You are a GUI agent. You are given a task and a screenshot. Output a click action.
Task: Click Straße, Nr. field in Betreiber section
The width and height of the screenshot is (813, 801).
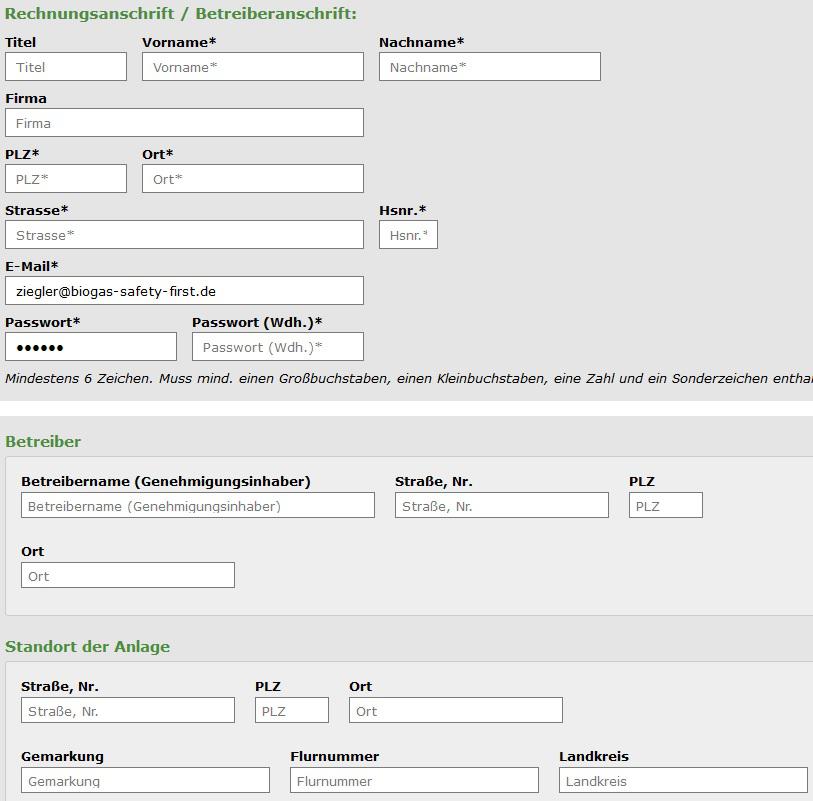(501, 506)
